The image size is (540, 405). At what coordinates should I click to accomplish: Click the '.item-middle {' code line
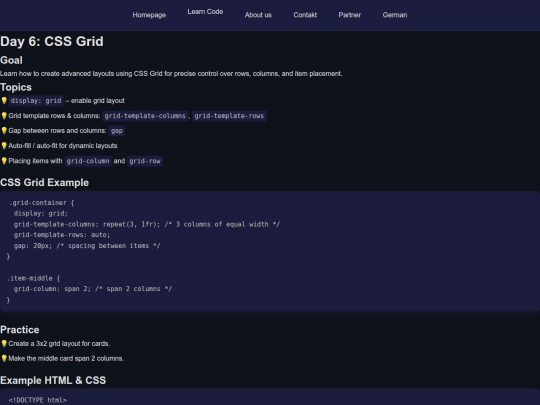34,278
